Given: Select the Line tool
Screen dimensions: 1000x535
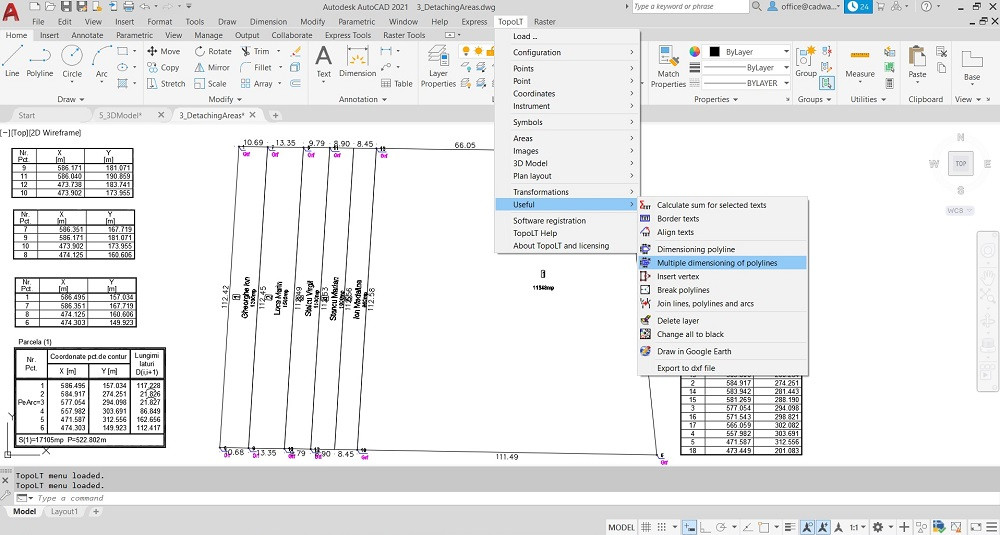Looking at the screenshot, I should click(x=12, y=61).
